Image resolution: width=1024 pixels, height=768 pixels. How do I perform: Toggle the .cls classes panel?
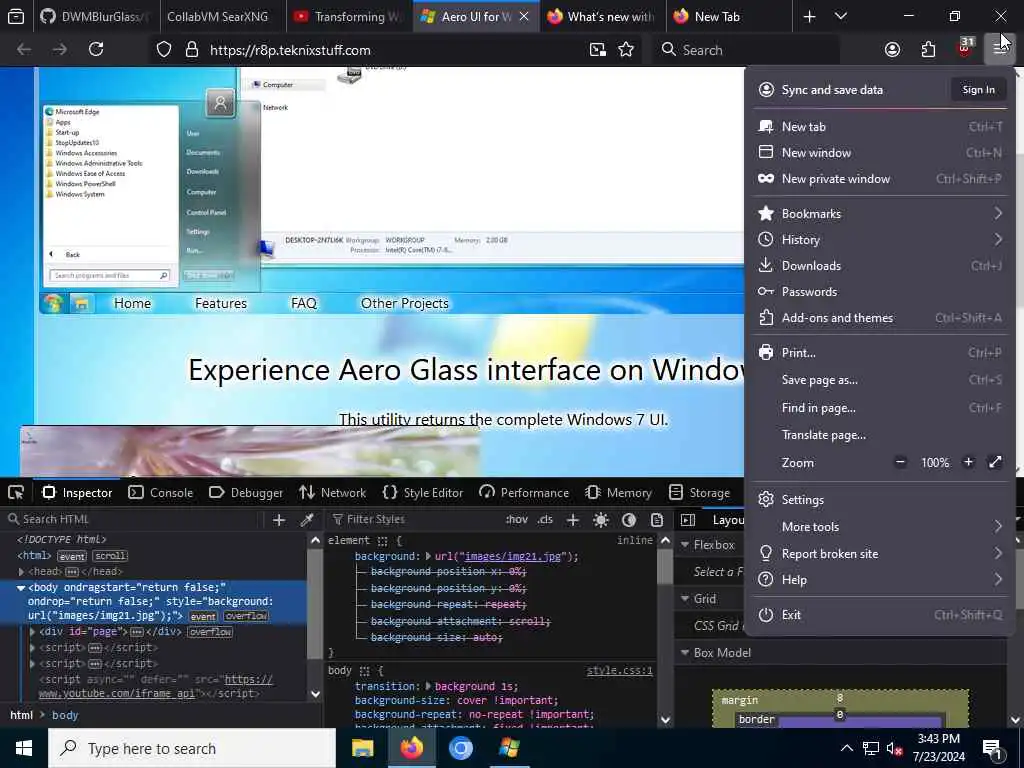[545, 520]
